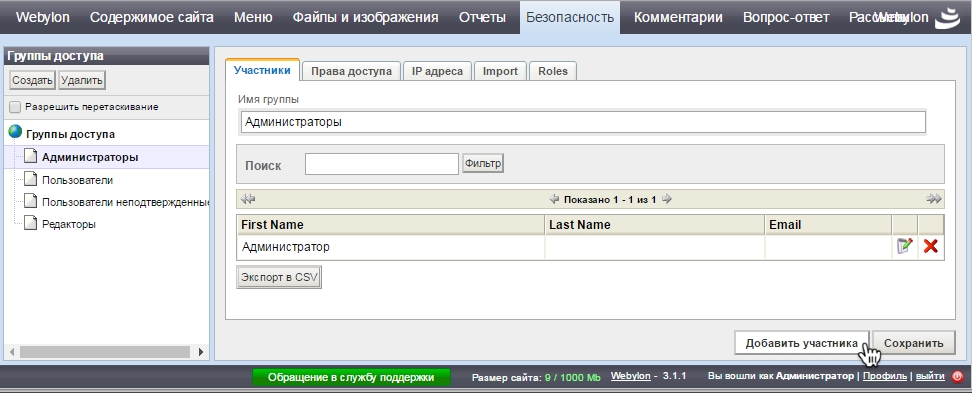The width and height of the screenshot is (972, 393).
Task: Click the red delete X for Администратор
Action: click(930, 246)
